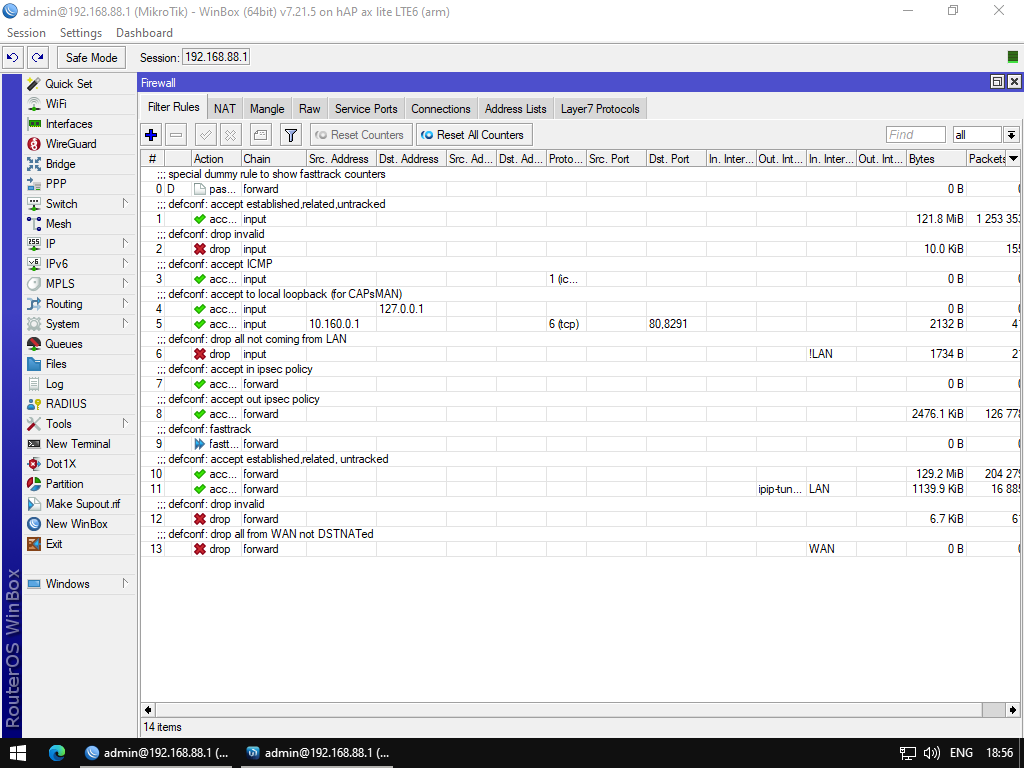Open the column selector arrow beside Packets
Viewport: 1024px width, 768px height.
[1013, 159]
